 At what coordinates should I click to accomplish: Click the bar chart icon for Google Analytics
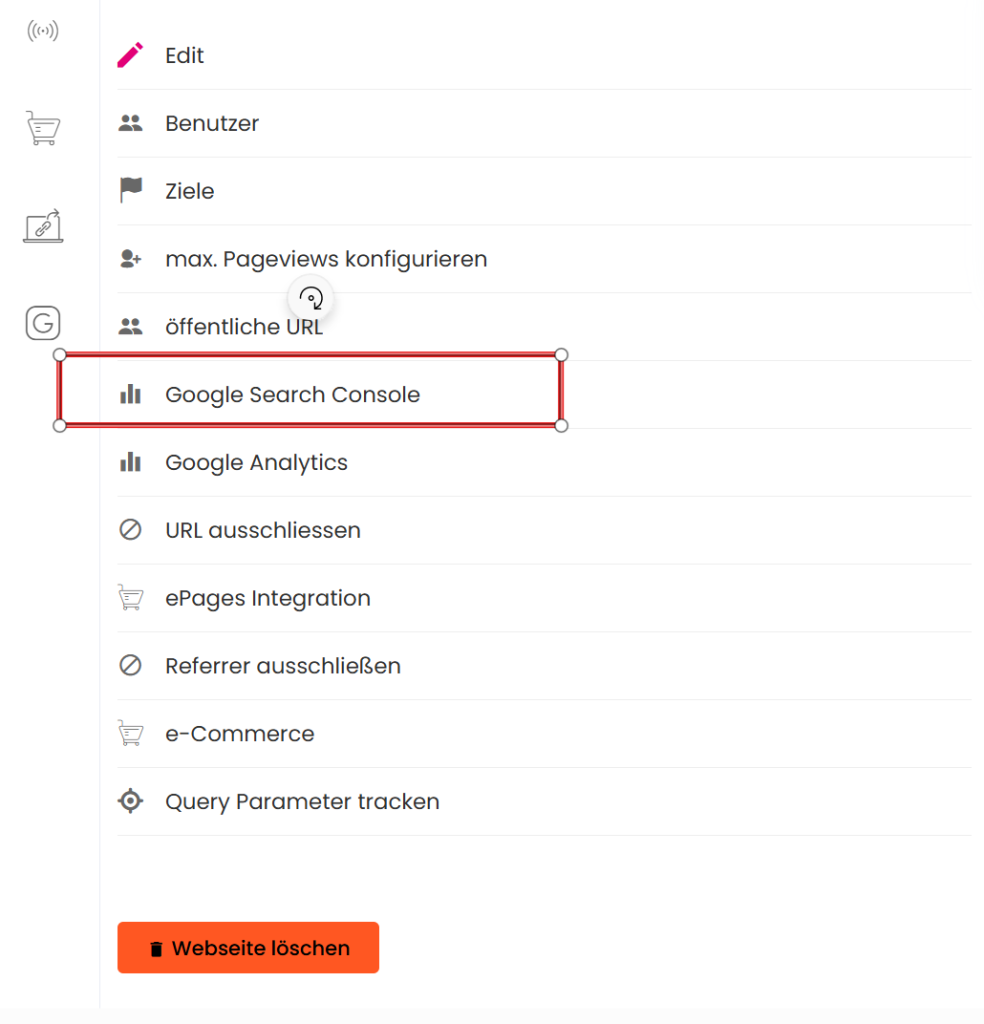click(x=130, y=462)
